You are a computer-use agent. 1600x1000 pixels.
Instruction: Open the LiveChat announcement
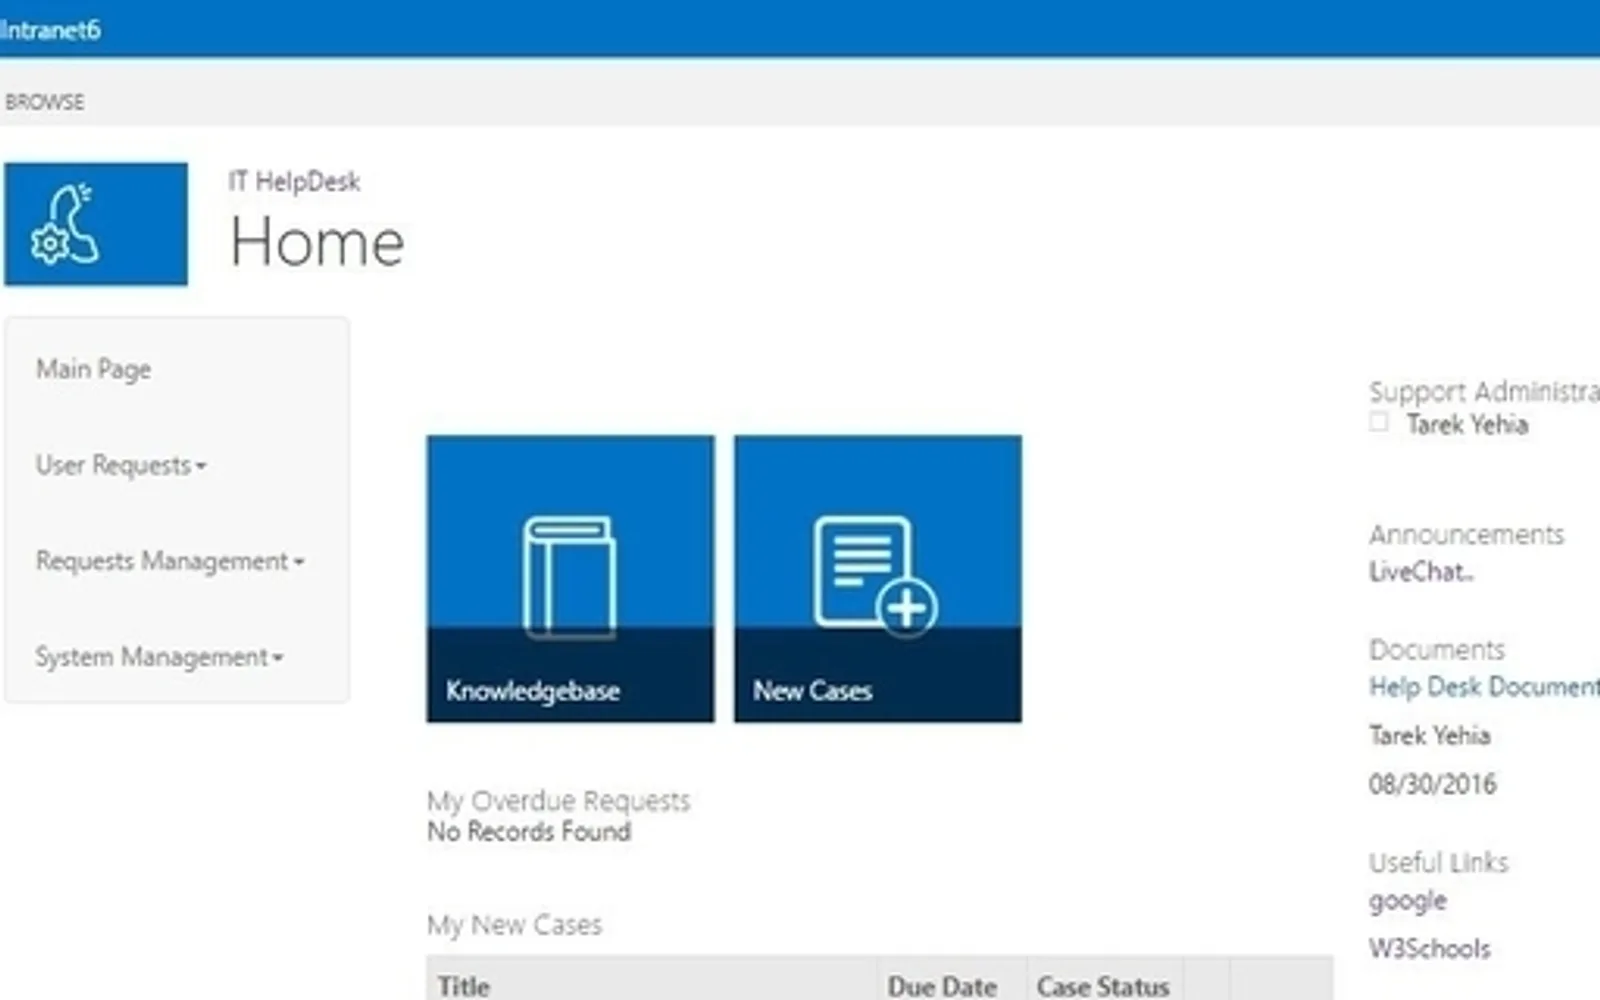pyautogui.click(x=1421, y=572)
